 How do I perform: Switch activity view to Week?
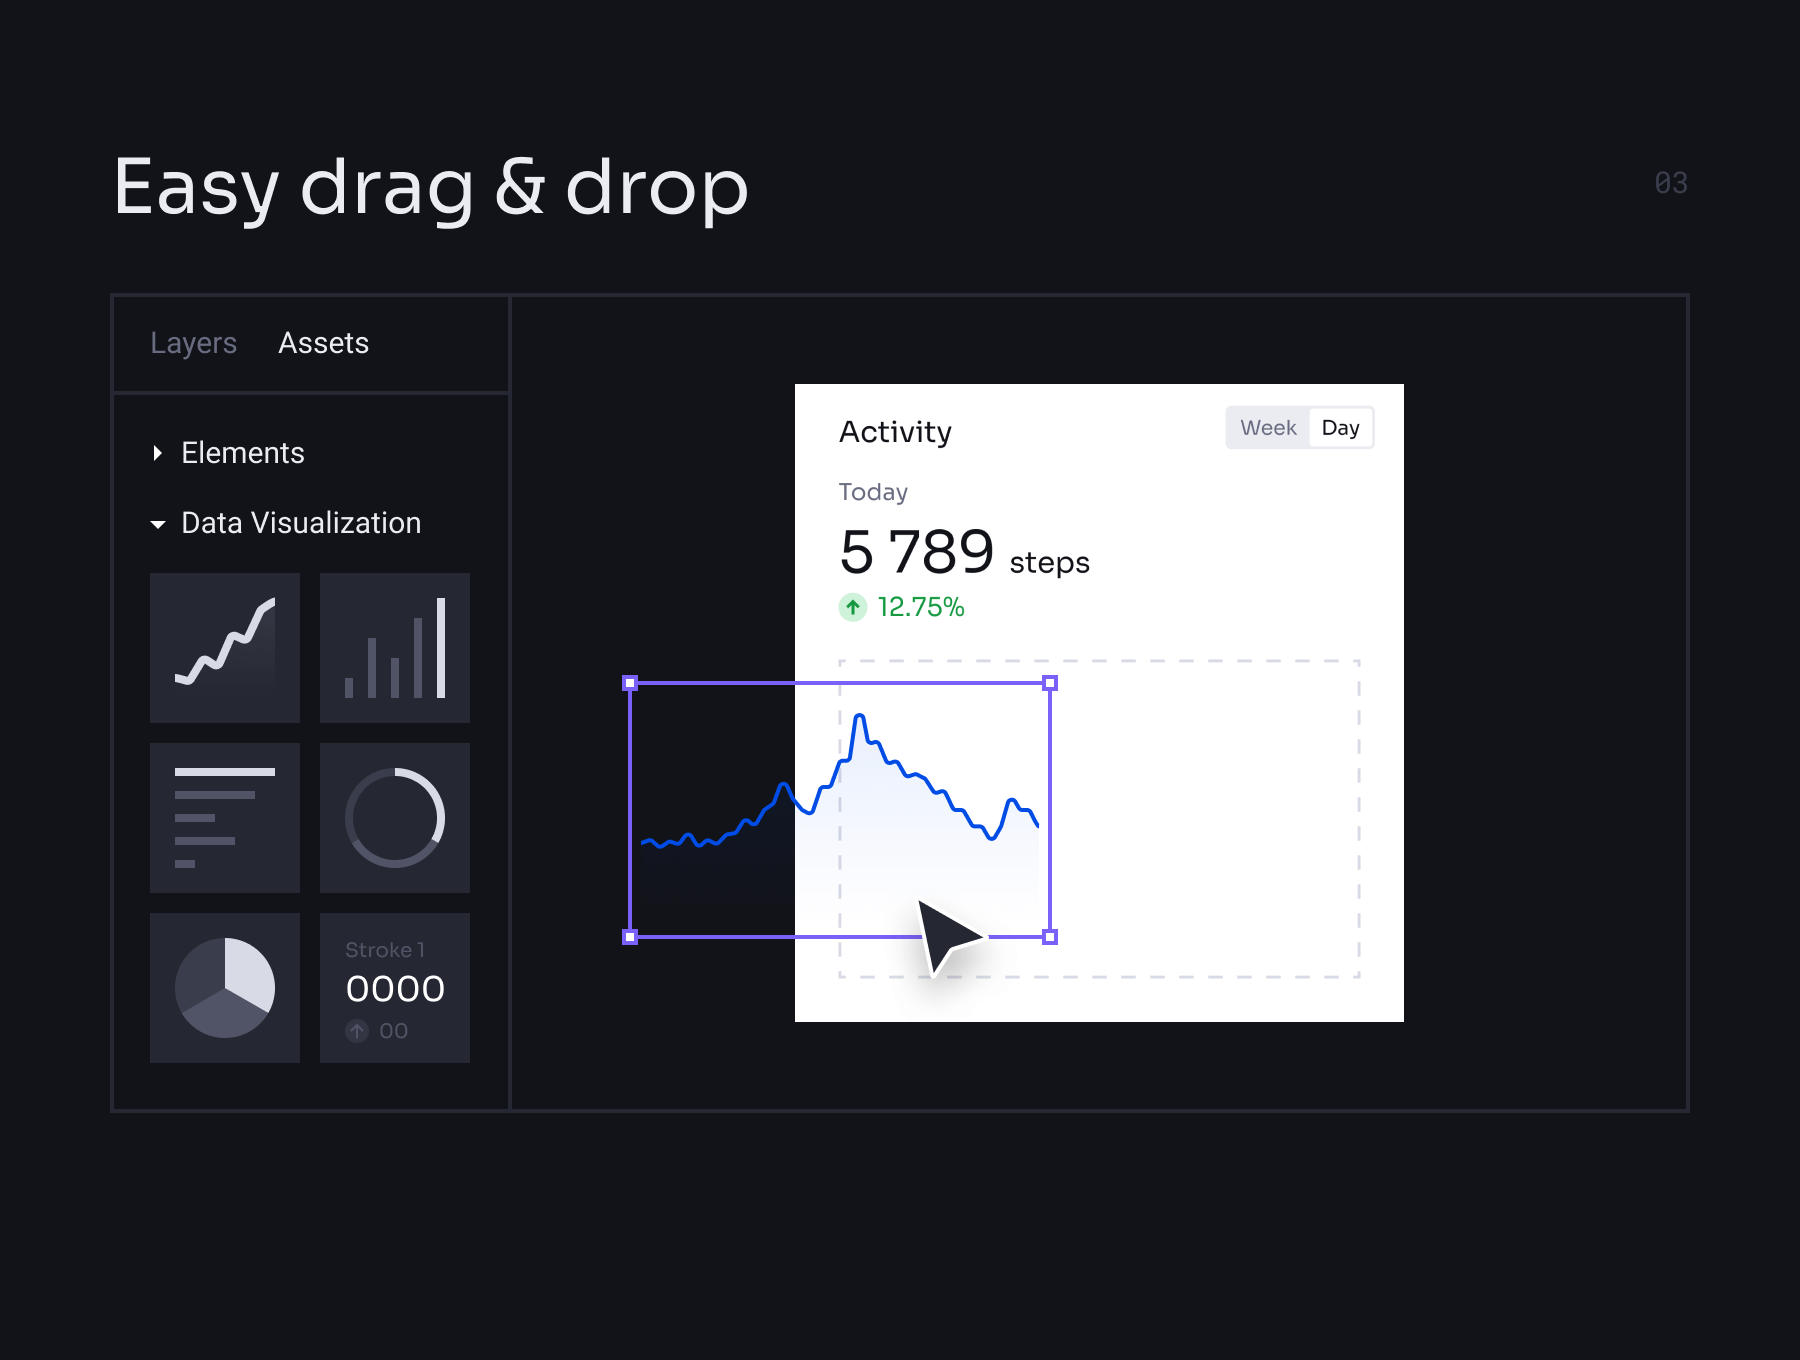click(x=1268, y=428)
